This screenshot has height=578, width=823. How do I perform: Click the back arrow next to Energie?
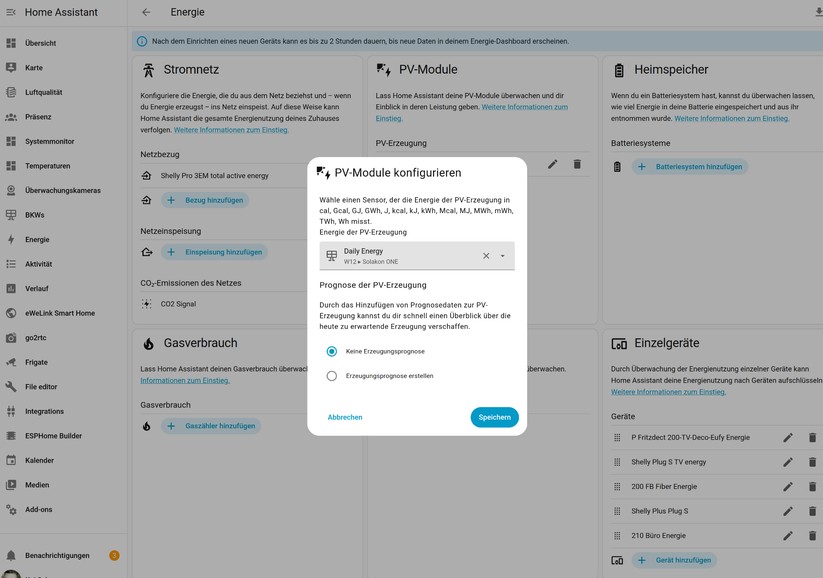coord(146,12)
